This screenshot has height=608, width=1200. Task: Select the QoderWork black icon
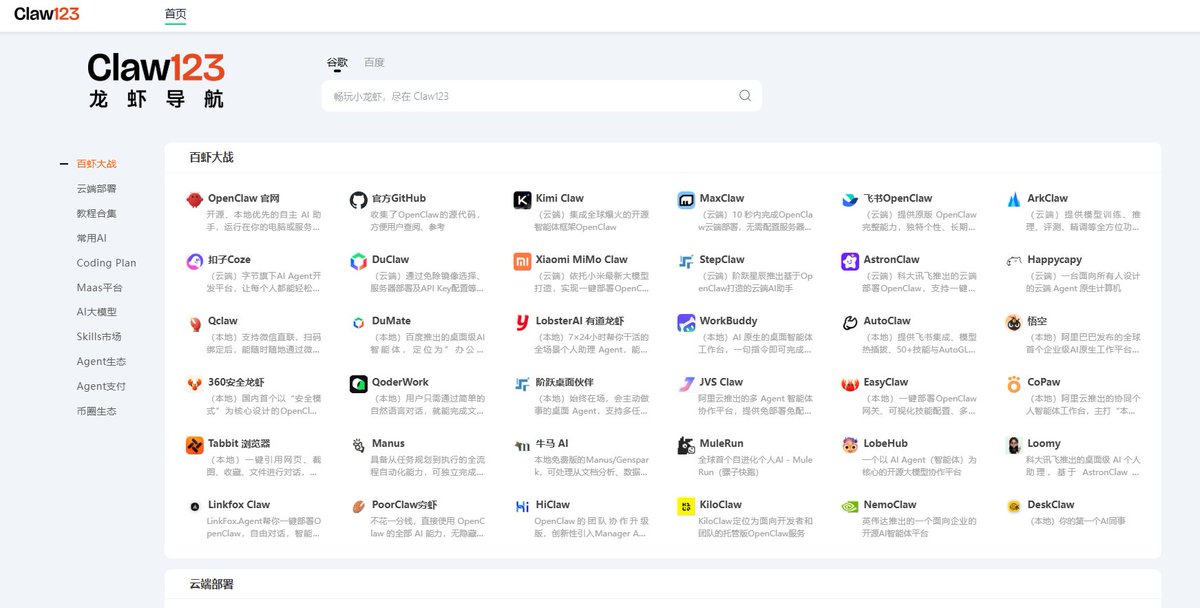(x=358, y=384)
